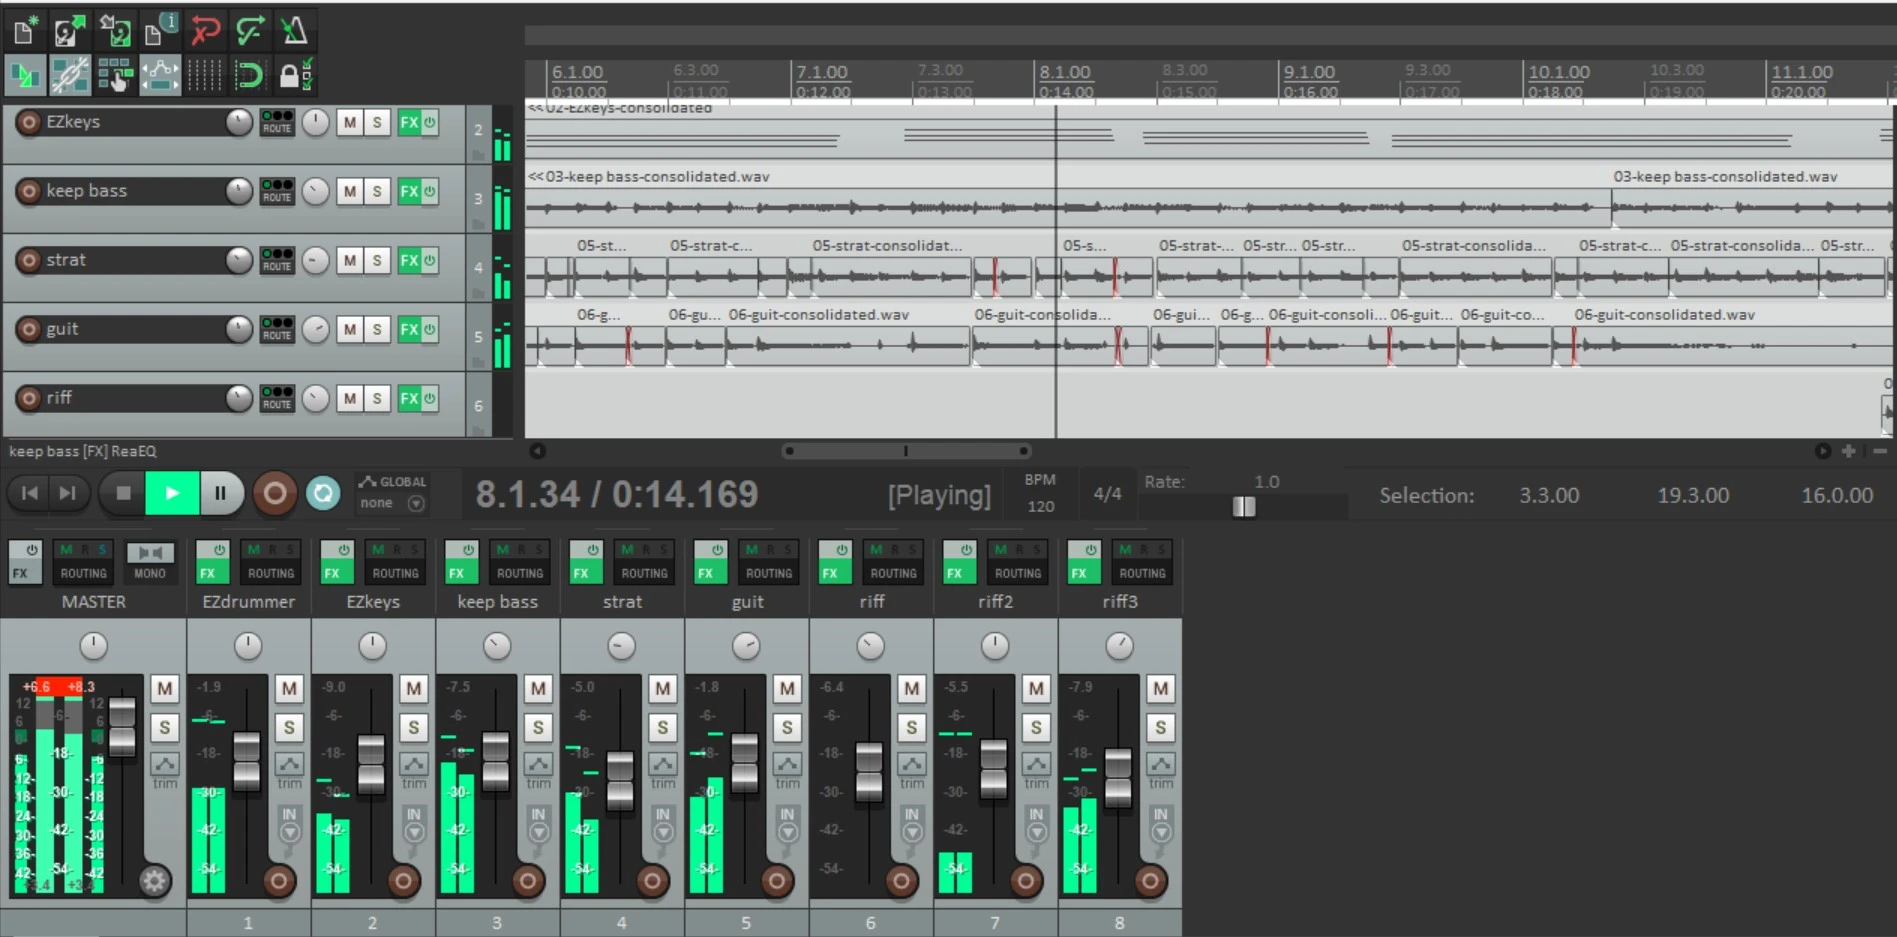
Task: Open project settings info icon
Action: pos(159,31)
